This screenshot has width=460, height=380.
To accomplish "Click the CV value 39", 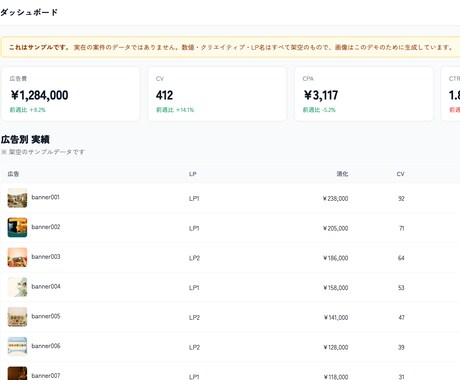I will click(x=401, y=347).
